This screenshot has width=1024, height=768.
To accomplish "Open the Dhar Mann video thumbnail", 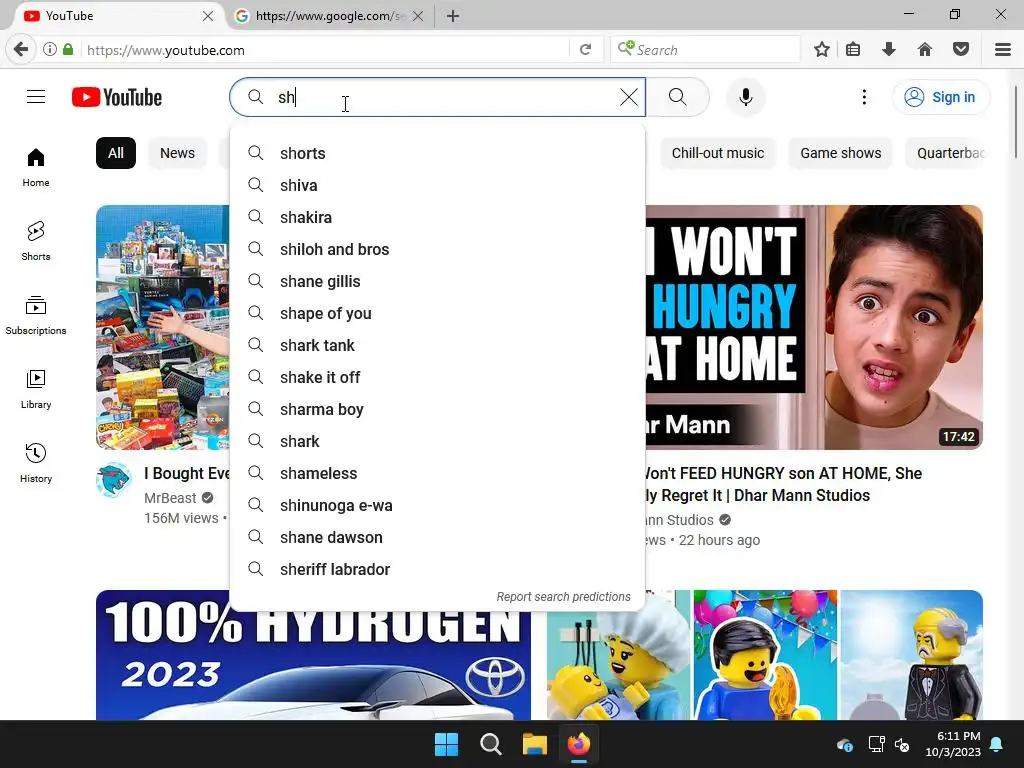I will (x=814, y=327).
